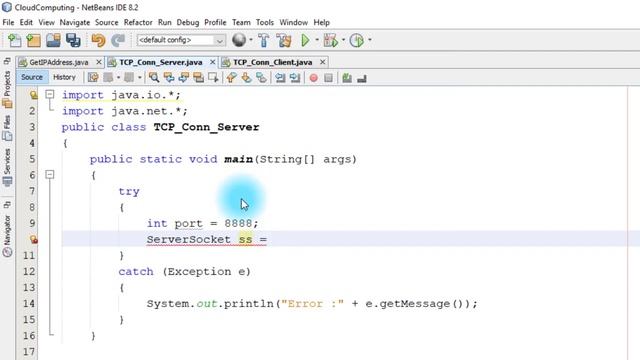Image resolution: width=640 pixels, height=360 pixels.
Task: Click the Redo arrow icon
Action: [x=118, y=40]
